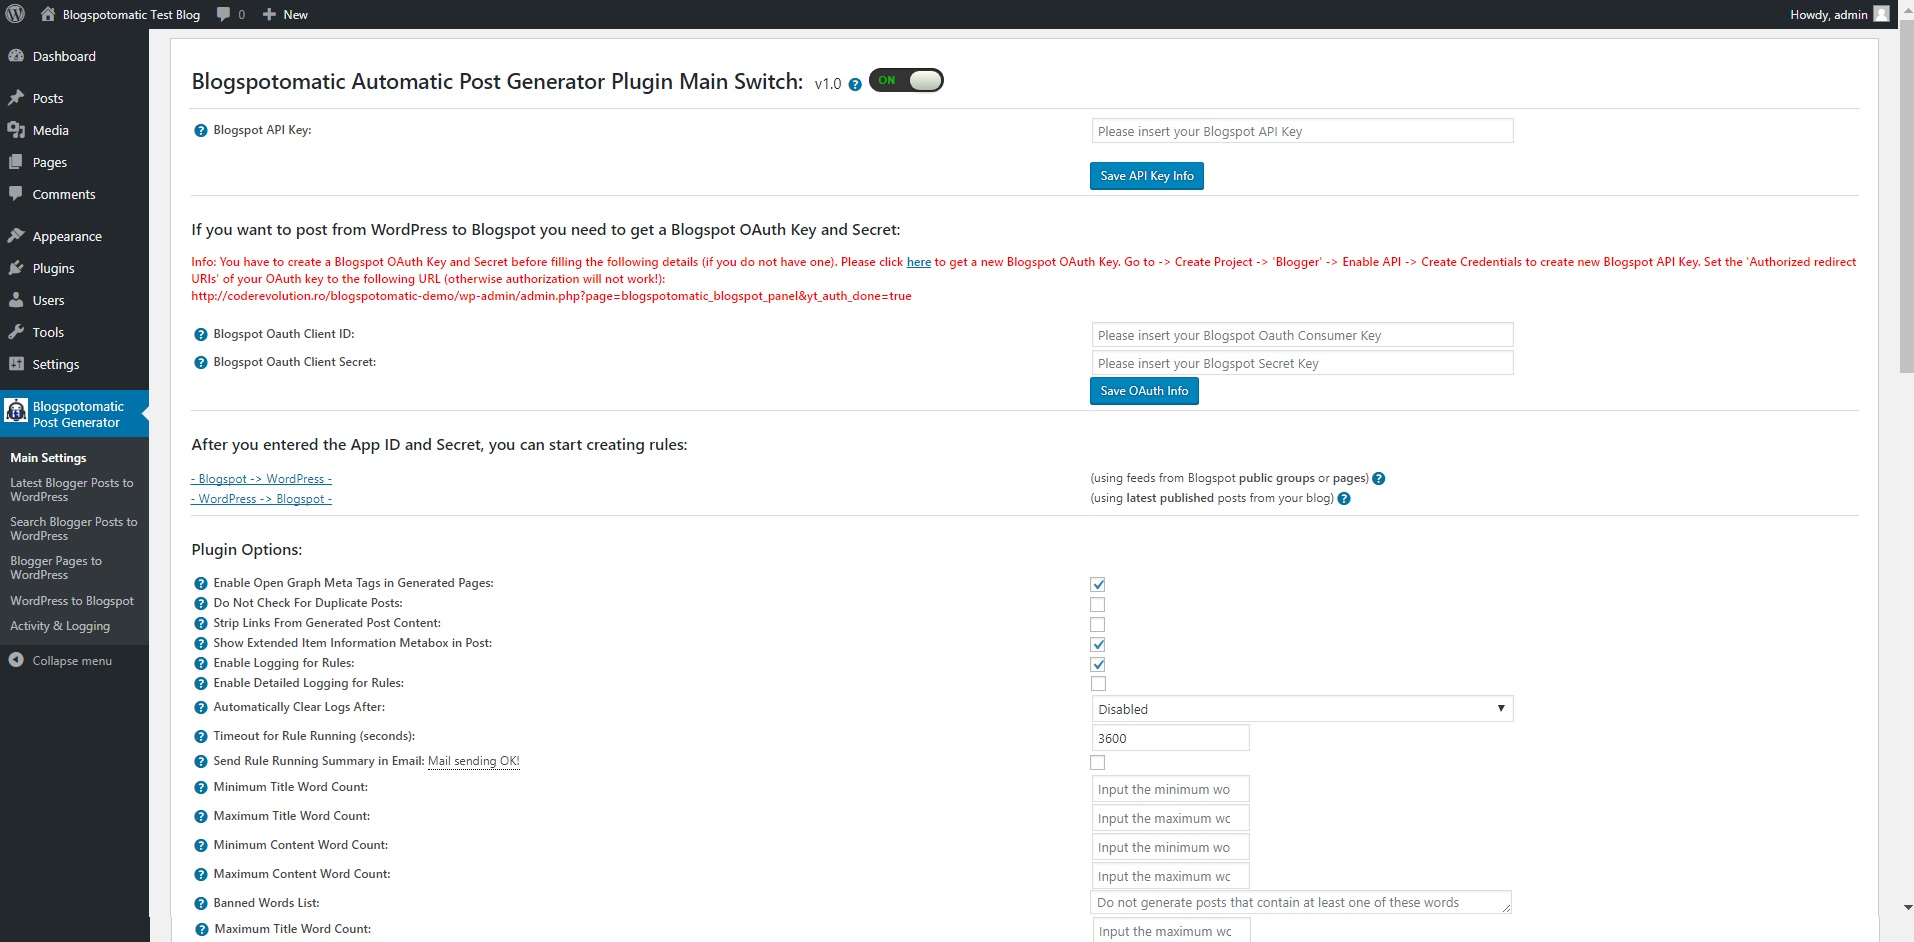Click the Timeout for Rule Running field
The height and width of the screenshot is (942, 1914).
(x=1170, y=738)
